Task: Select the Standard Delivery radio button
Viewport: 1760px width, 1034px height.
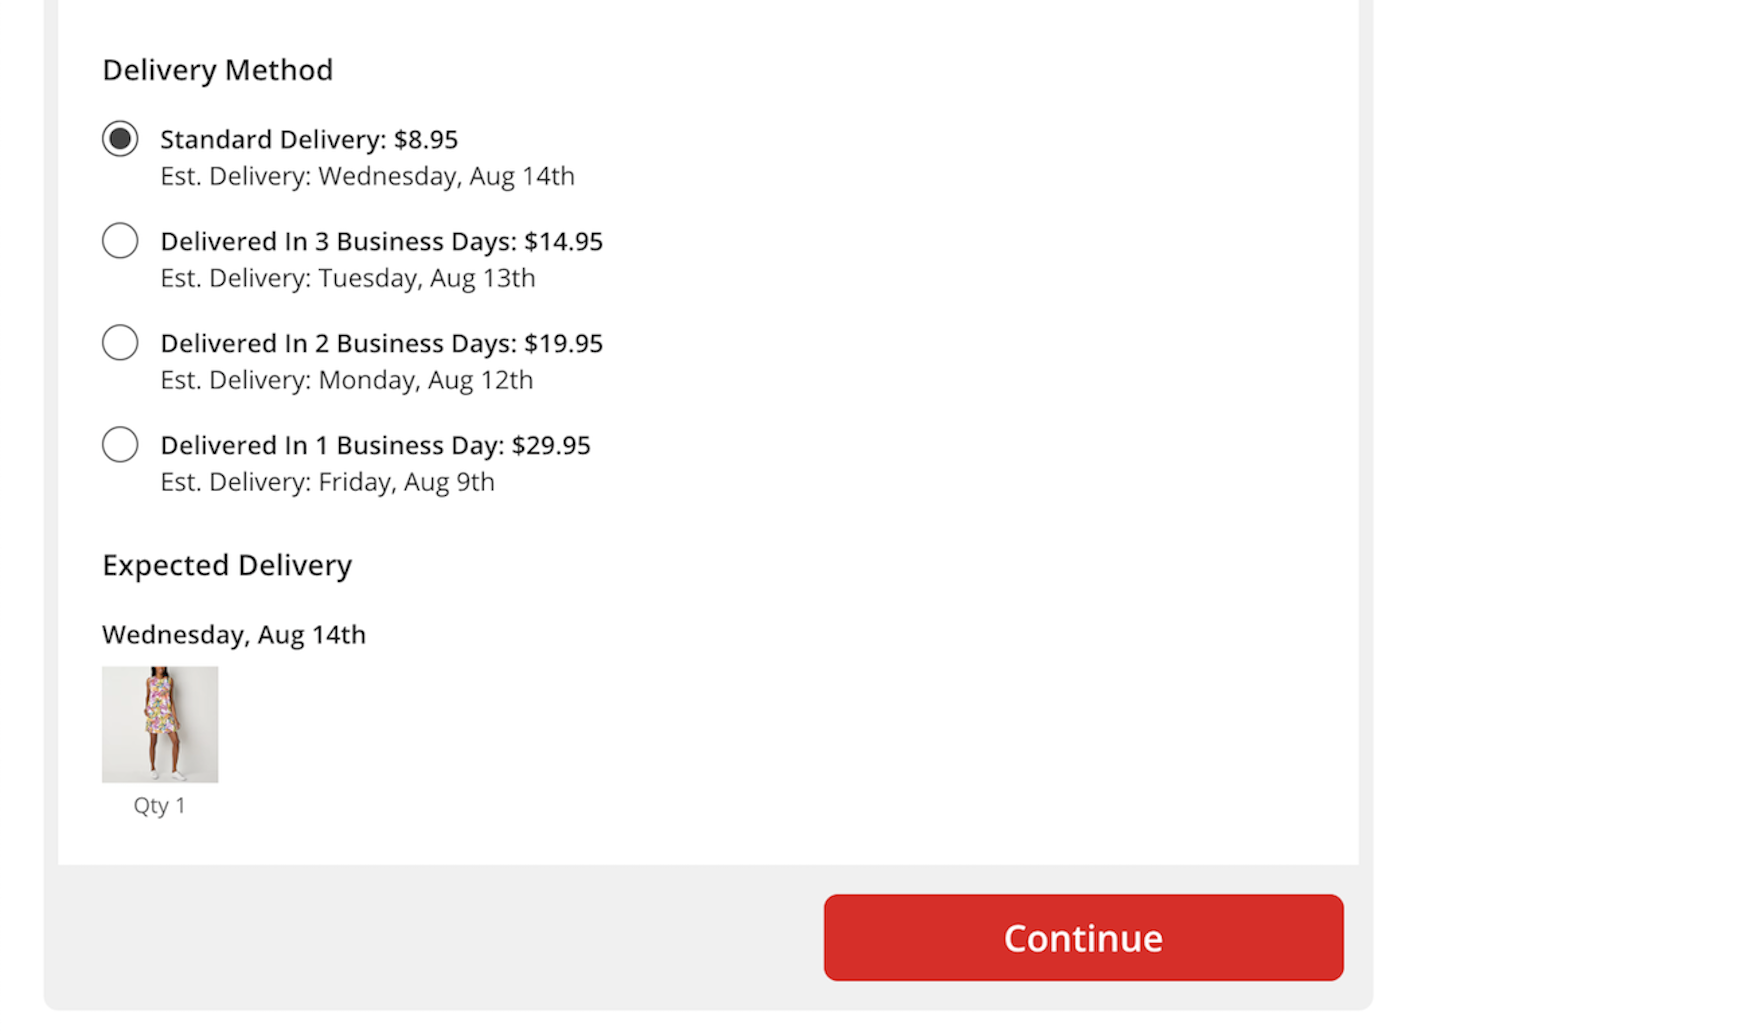Action: coord(120,139)
